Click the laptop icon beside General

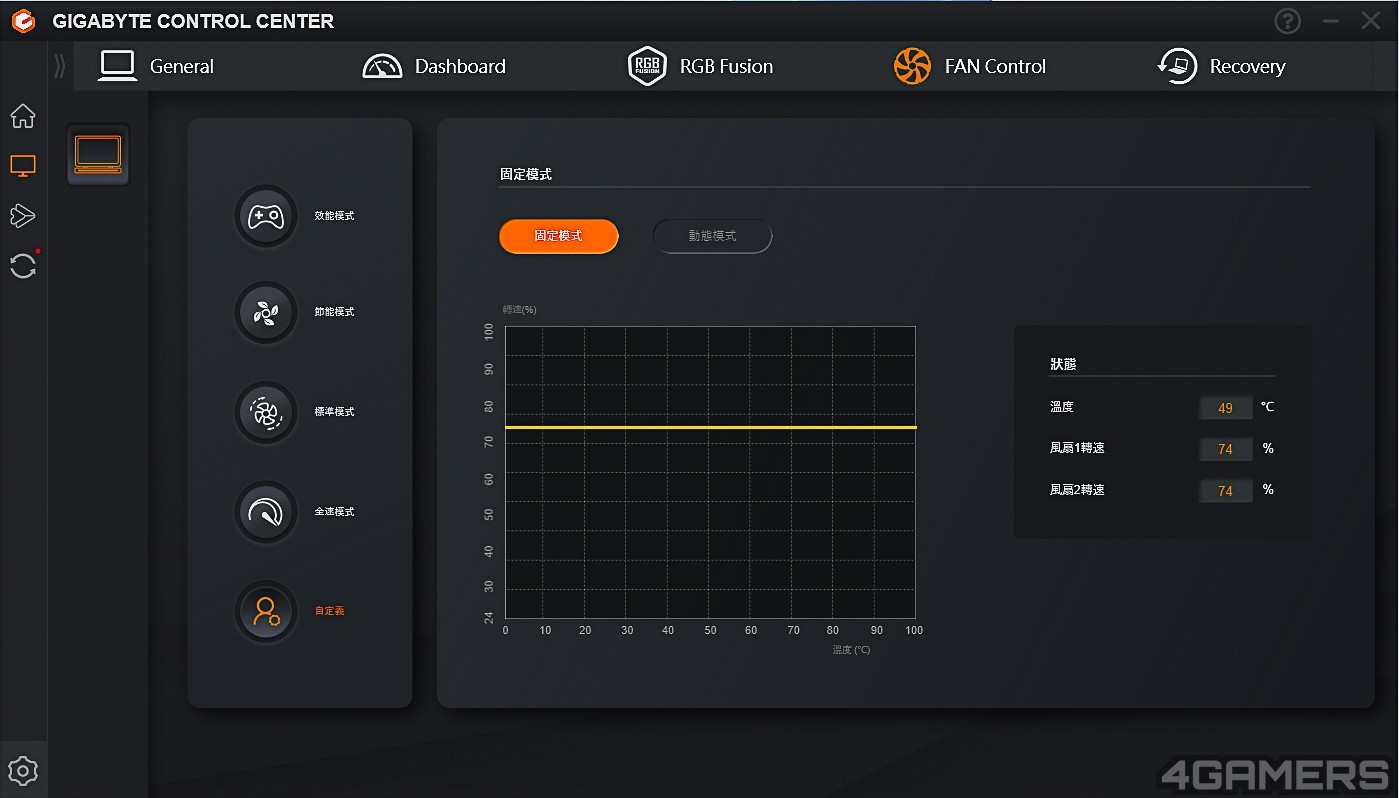point(117,66)
